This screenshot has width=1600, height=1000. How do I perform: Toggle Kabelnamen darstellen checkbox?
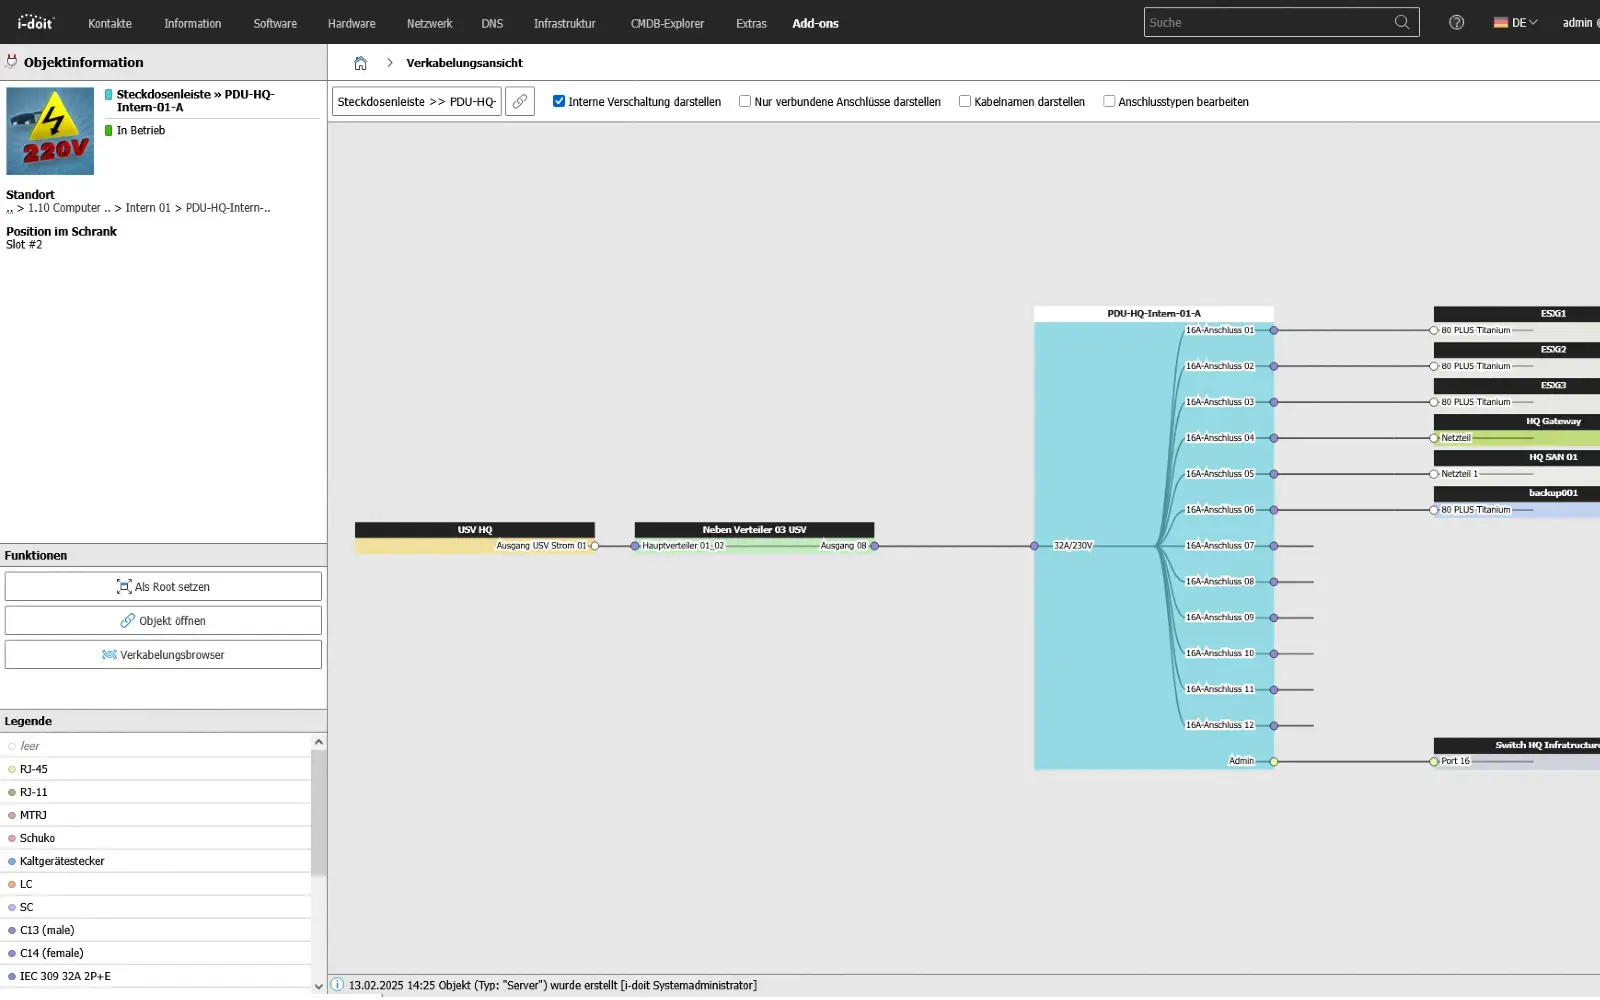965,101
